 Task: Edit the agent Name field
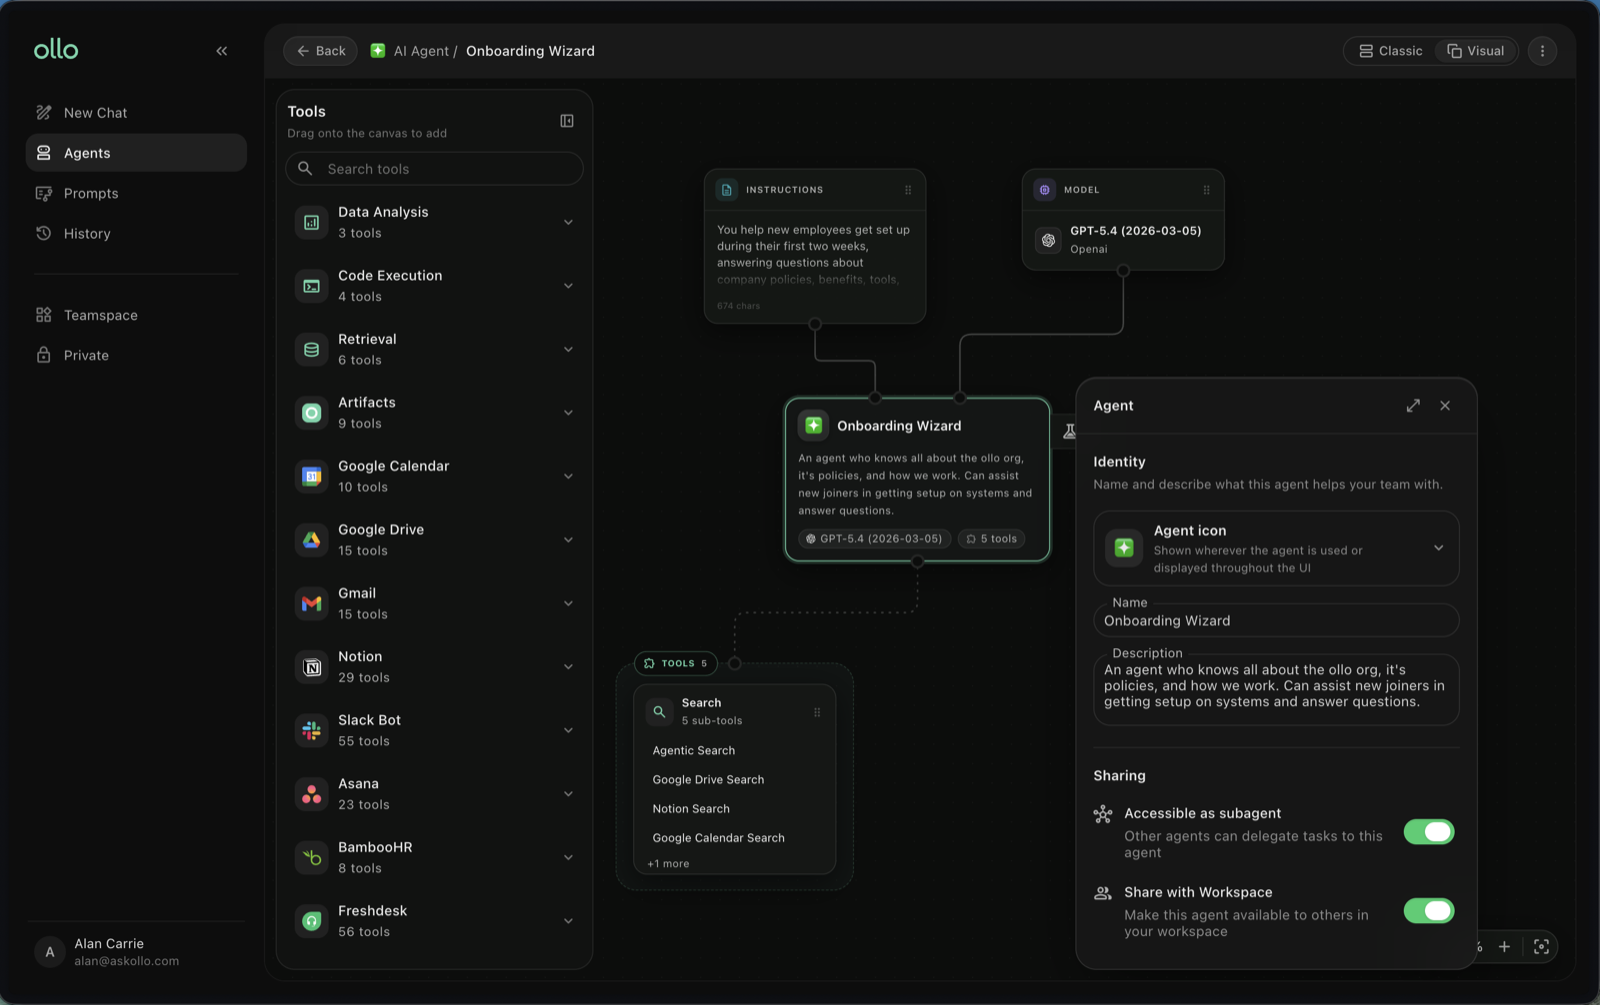pos(1276,621)
